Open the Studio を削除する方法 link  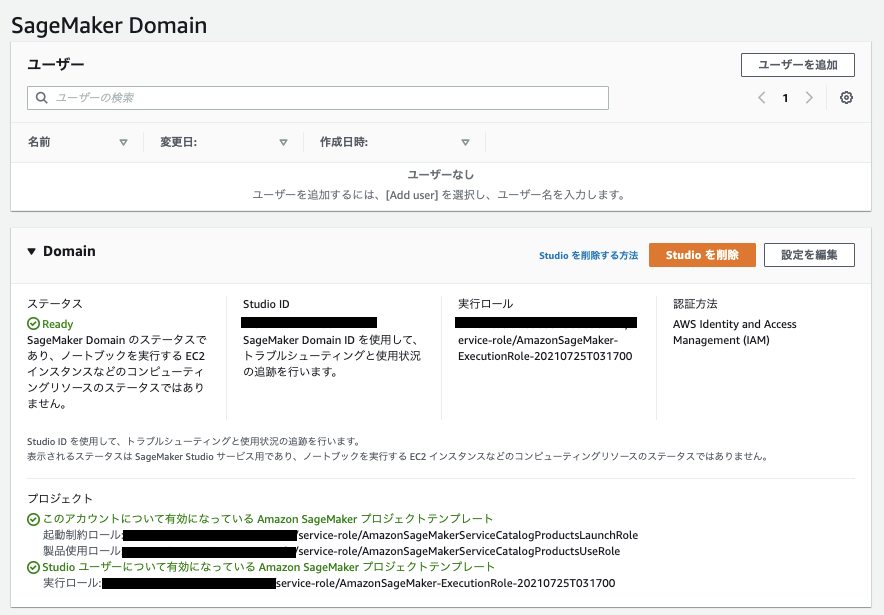click(589, 255)
